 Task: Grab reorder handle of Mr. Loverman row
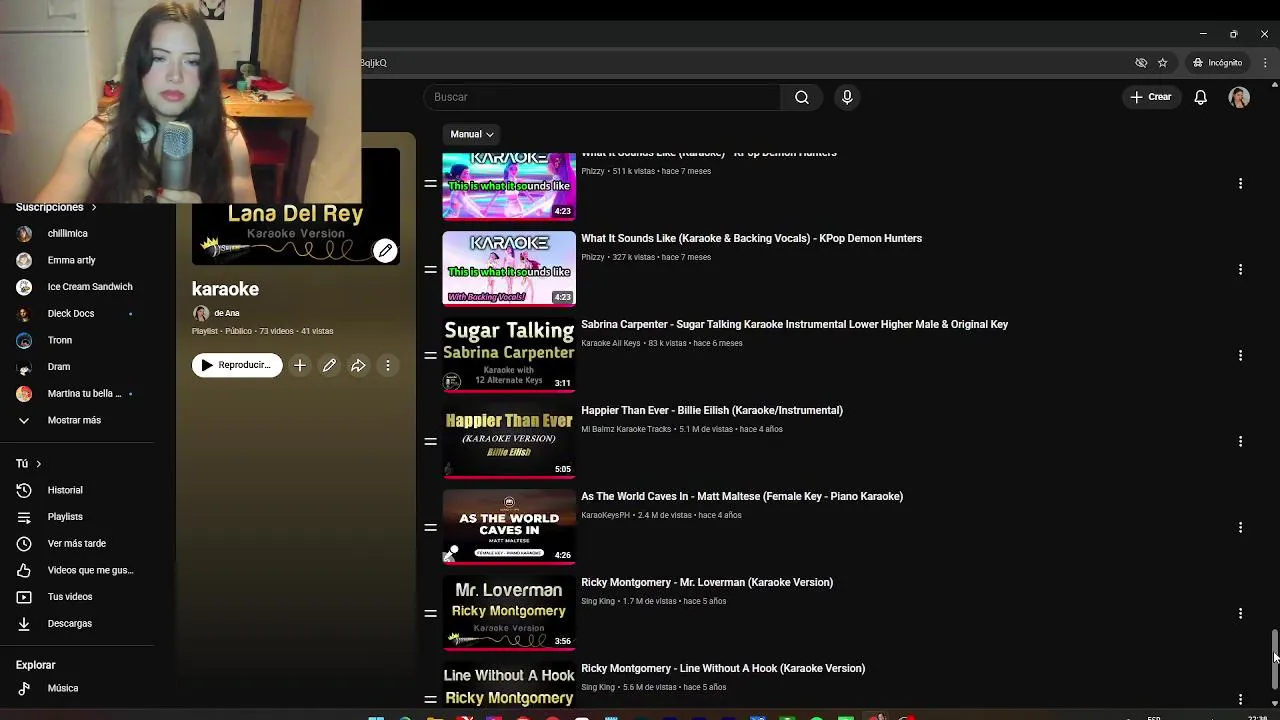430,613
